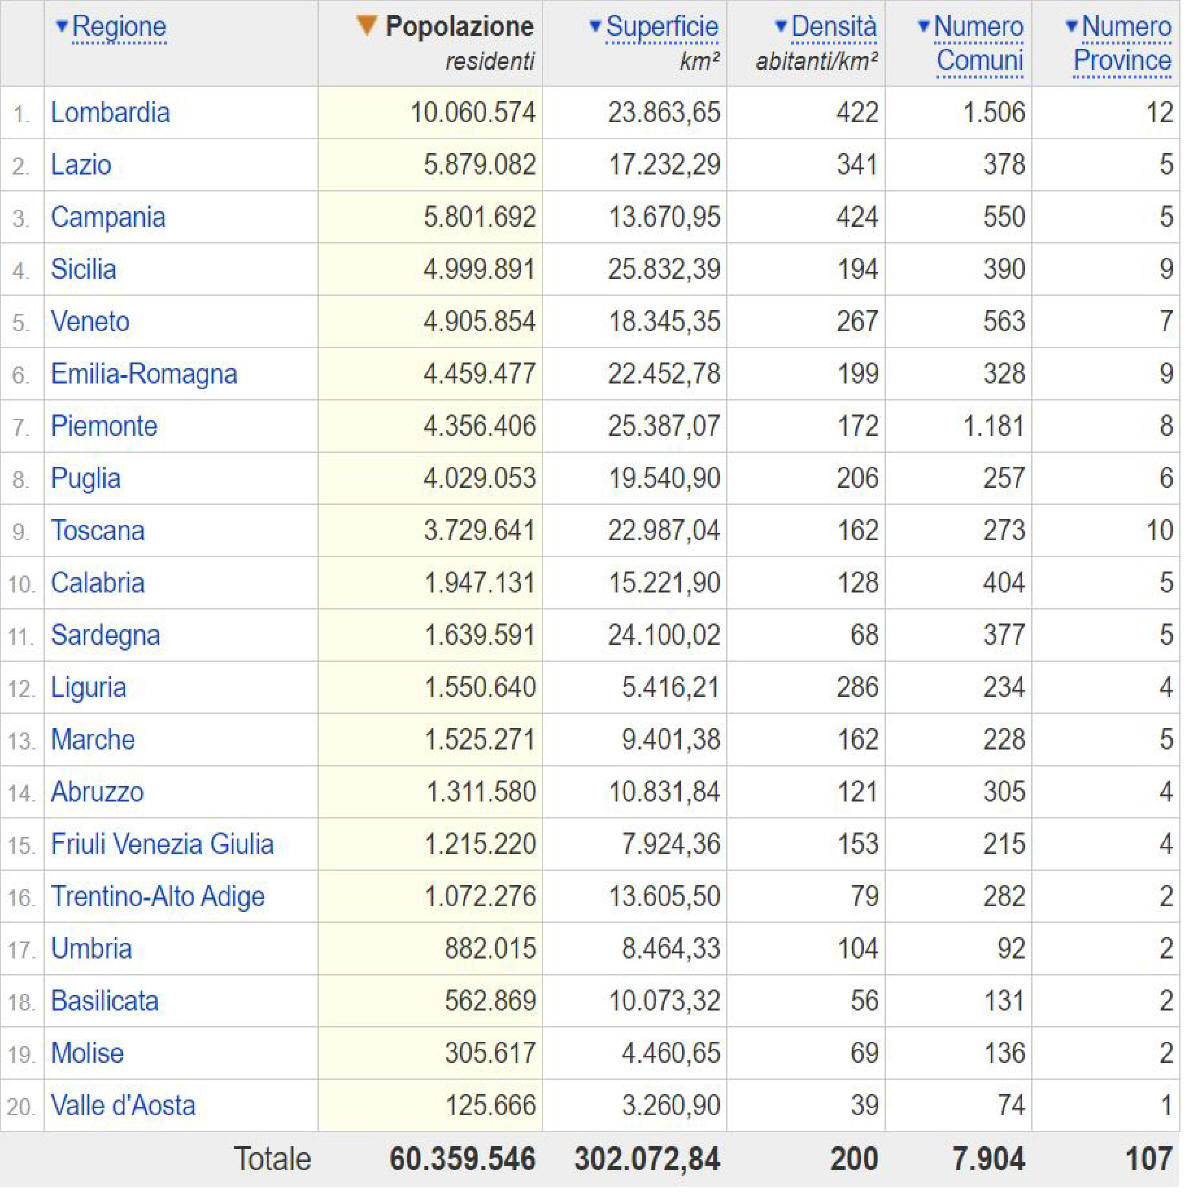This screenshot has height=1195, width=1189.
Task: Sort table by Superficie header link
Action: coord(662,27)
